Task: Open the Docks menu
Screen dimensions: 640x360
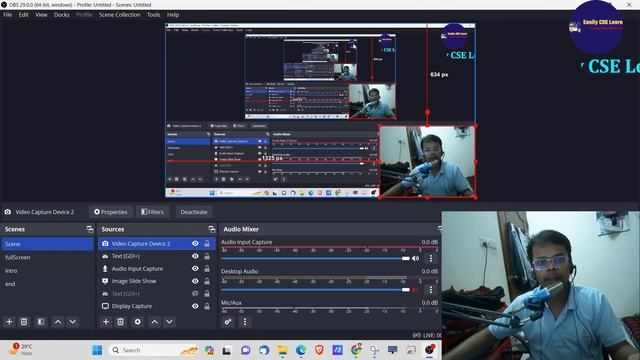Action: 62,15
